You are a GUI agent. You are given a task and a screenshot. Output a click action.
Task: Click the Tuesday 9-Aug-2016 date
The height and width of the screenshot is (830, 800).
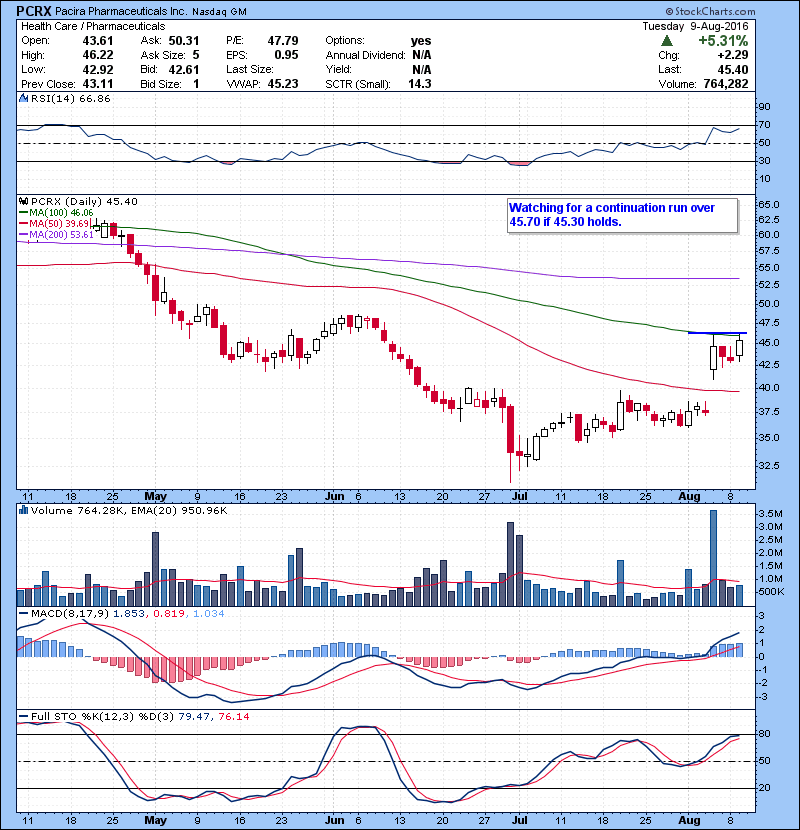tap(696, 26)
